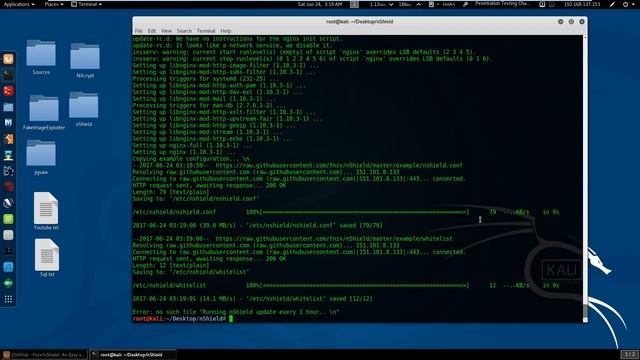Open the Places menu in top bar

click(53, 4)
